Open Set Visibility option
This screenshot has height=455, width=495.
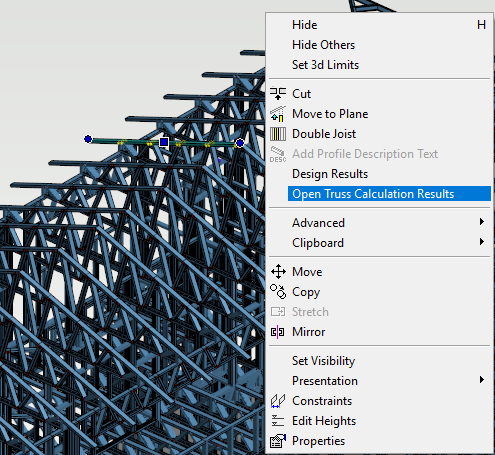pyautogui.click(x=323, y=361)
